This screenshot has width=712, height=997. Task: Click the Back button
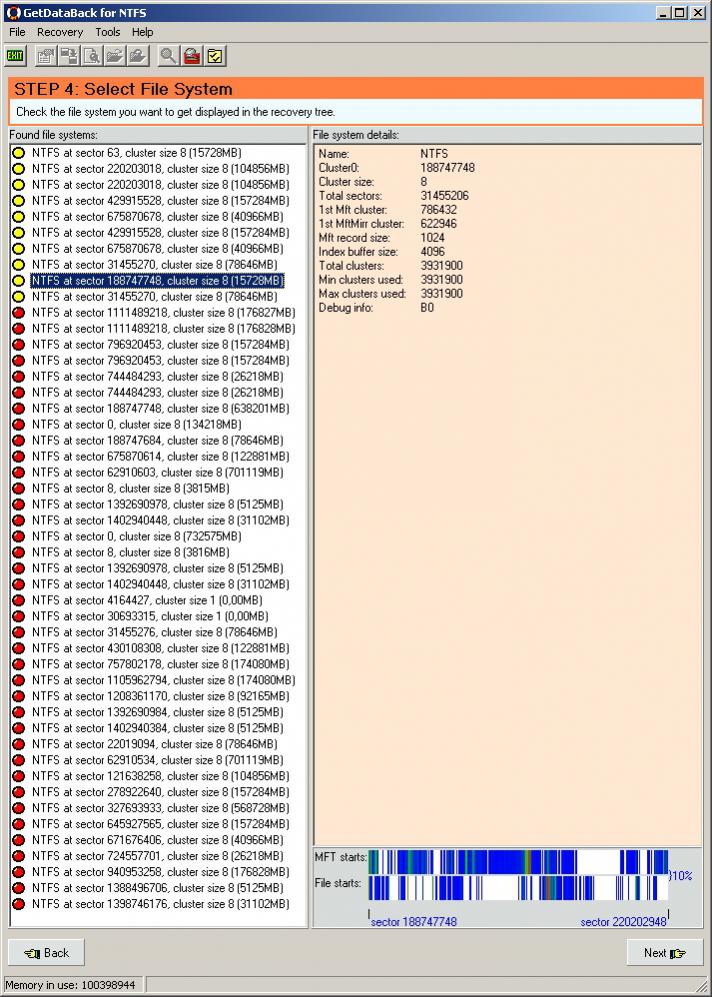[46, 952]
